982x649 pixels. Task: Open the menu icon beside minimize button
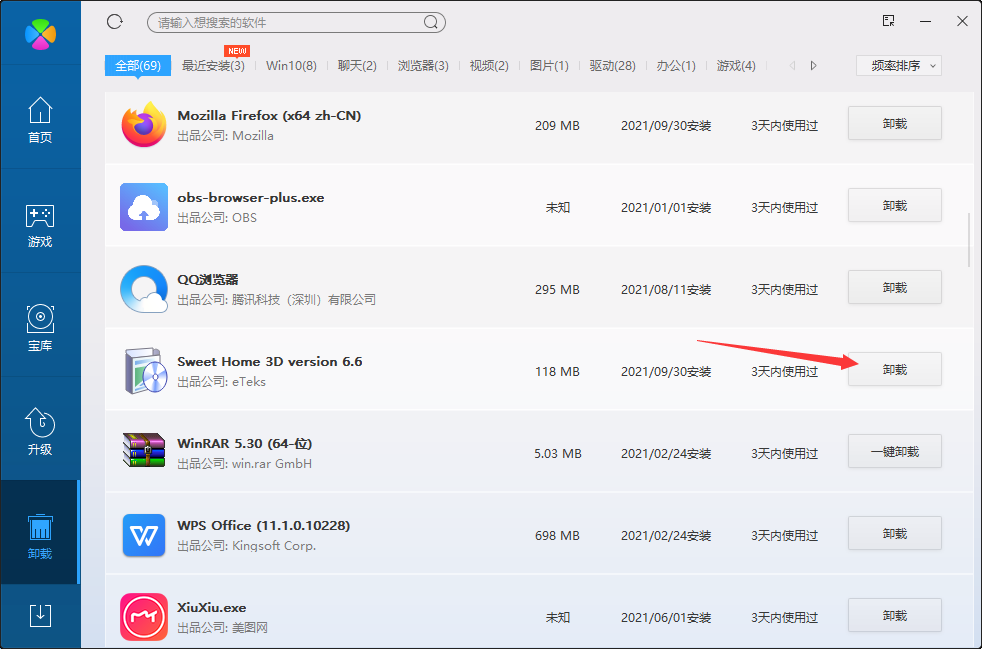[x=888, y=21]
